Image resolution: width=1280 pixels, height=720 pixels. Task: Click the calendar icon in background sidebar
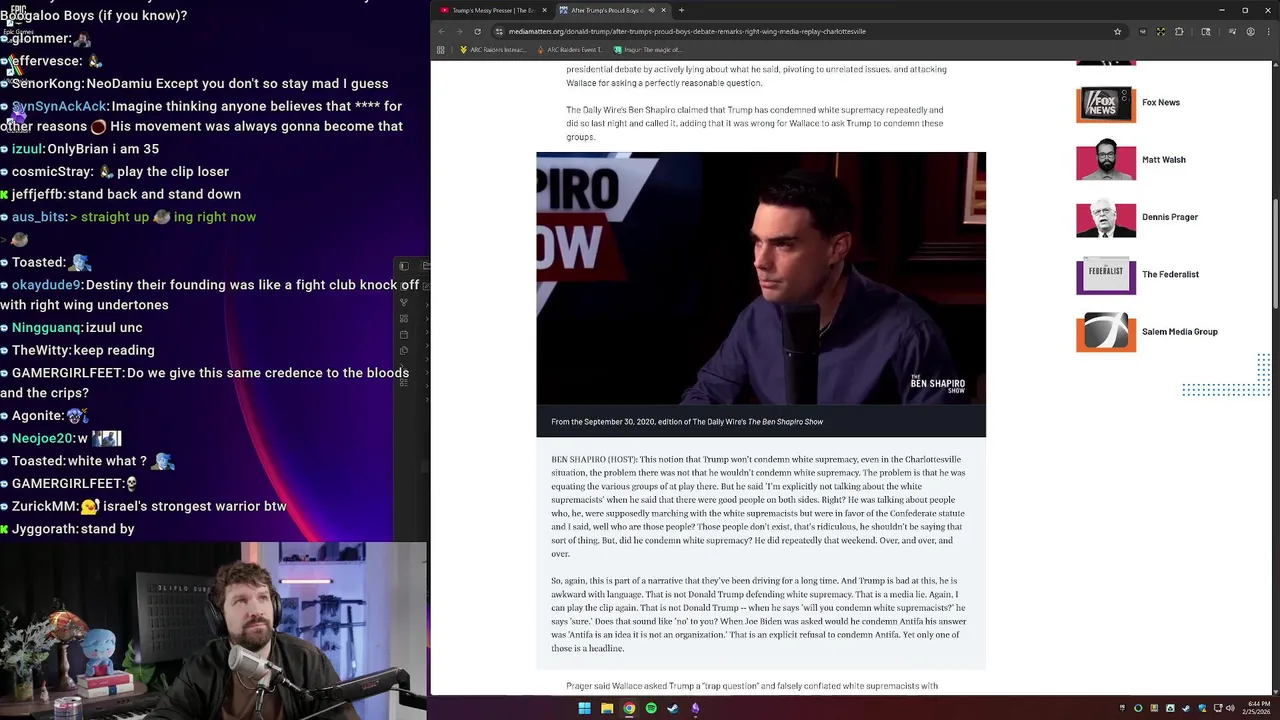[x=403, y=334]
